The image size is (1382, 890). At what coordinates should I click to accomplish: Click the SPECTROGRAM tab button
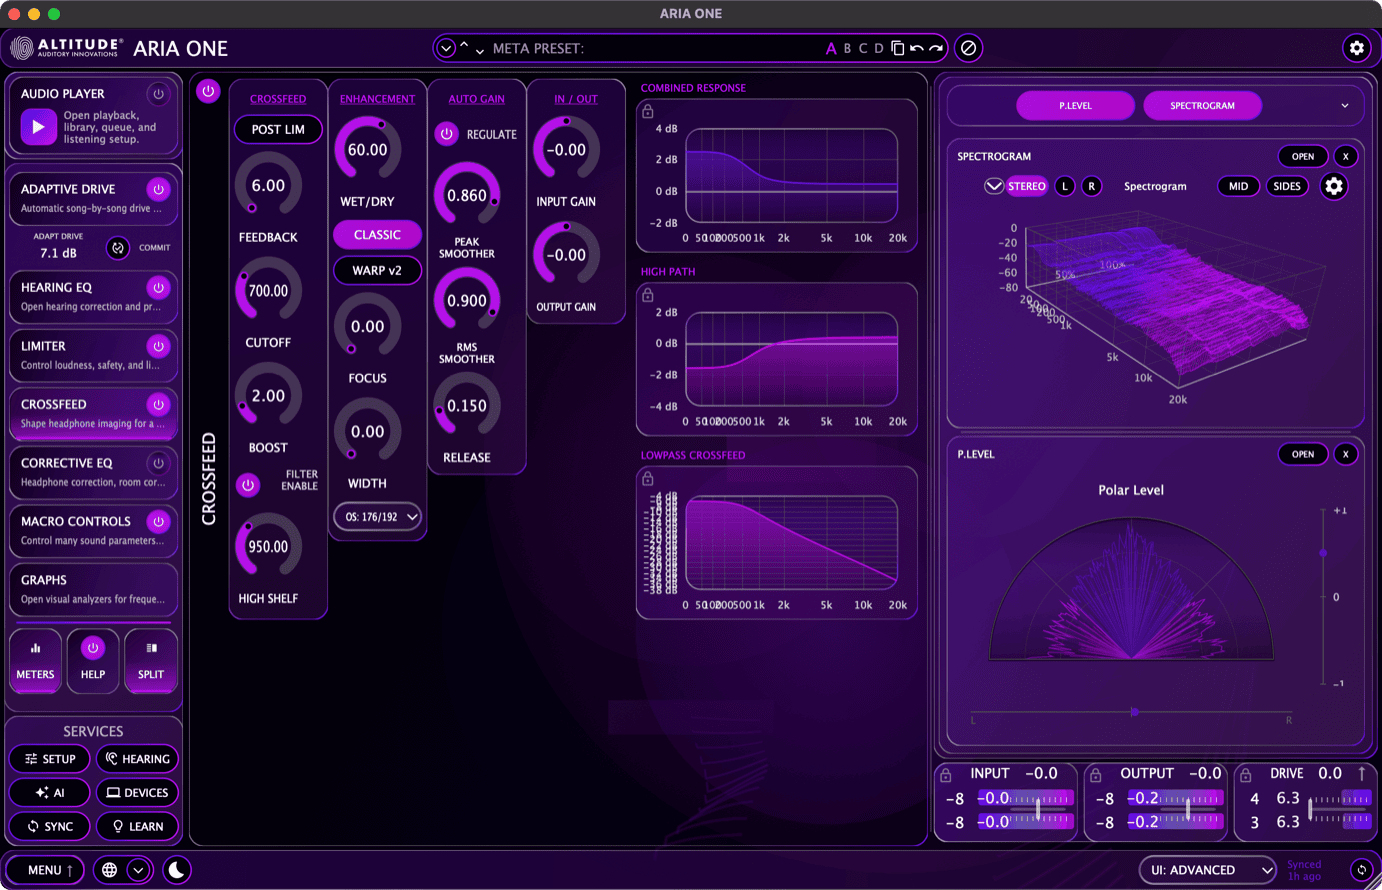1202,105
